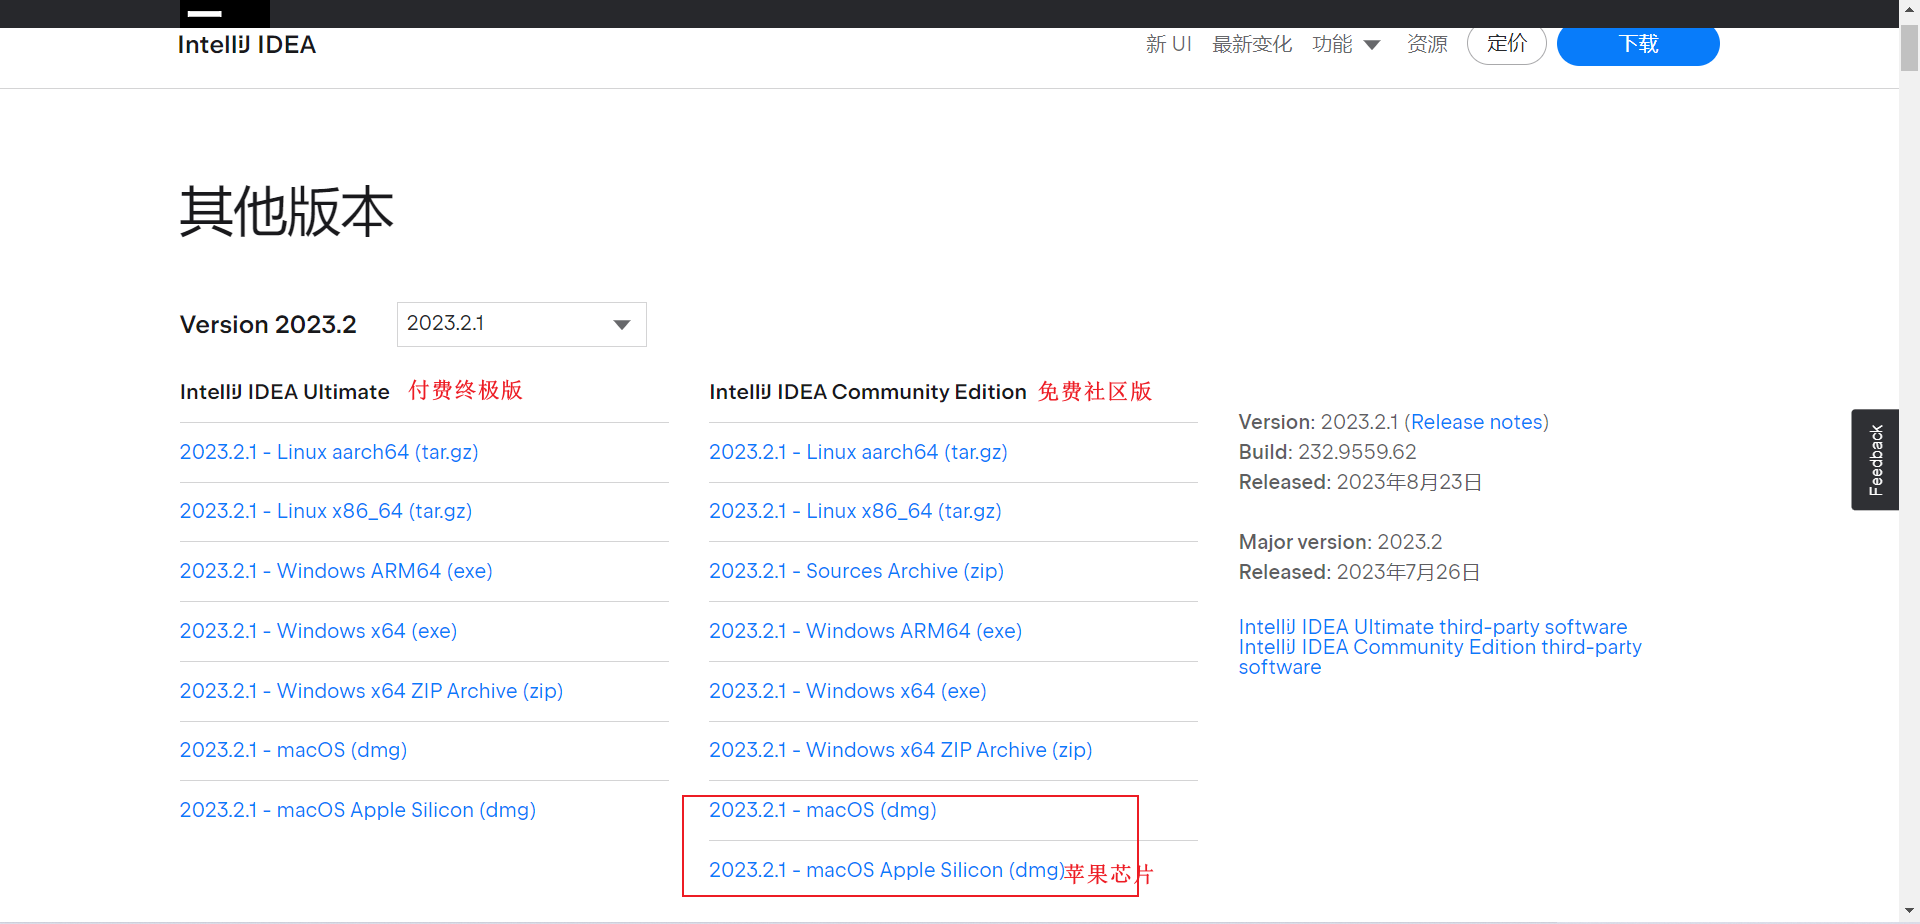Open the 最新变化 menu item
The image size is (1920, 924).
1252,44
